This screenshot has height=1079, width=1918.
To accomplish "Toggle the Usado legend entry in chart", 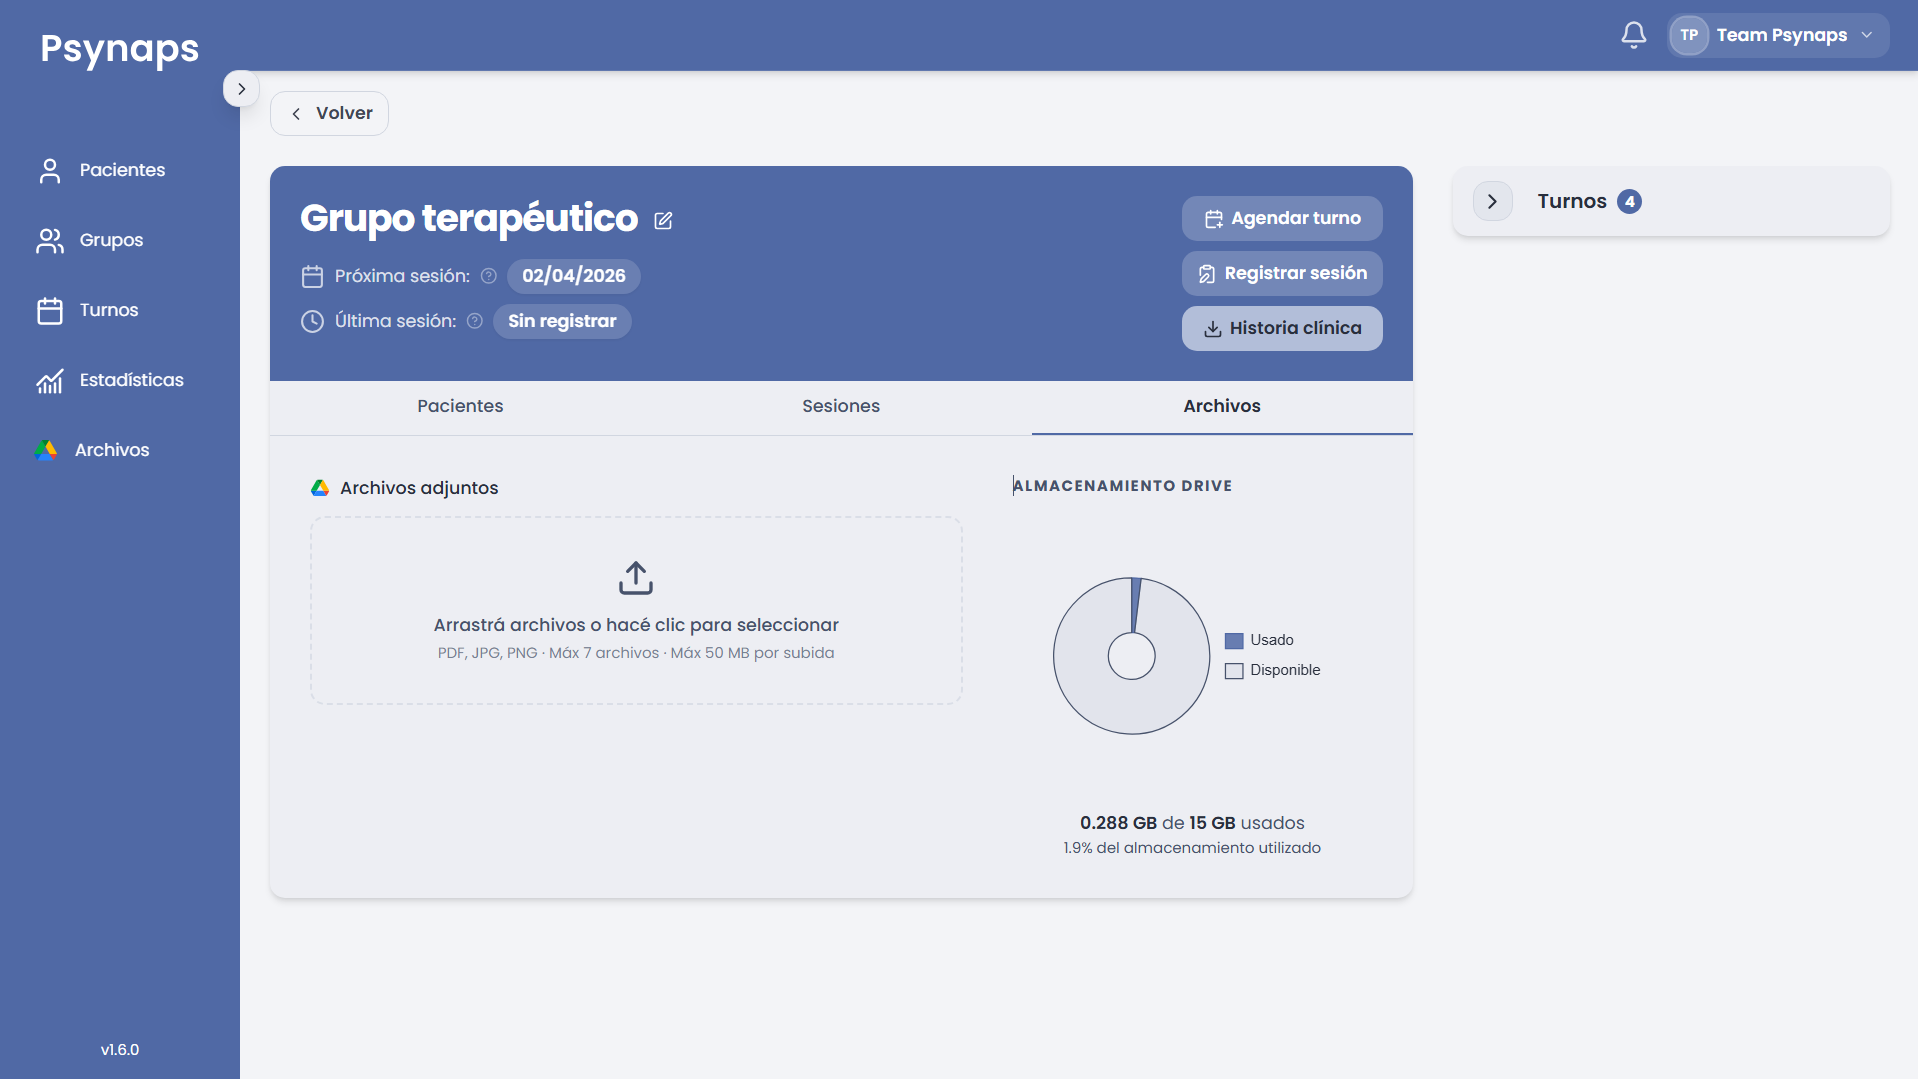I will pyautogui.click(x=1259, y=640).
